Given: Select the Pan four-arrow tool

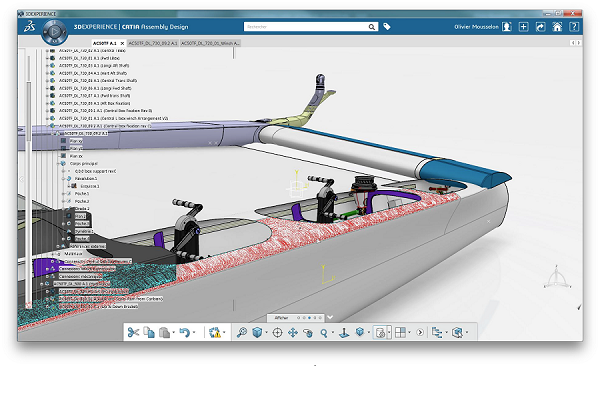Looking at the screenshot, I should point(293,333).
